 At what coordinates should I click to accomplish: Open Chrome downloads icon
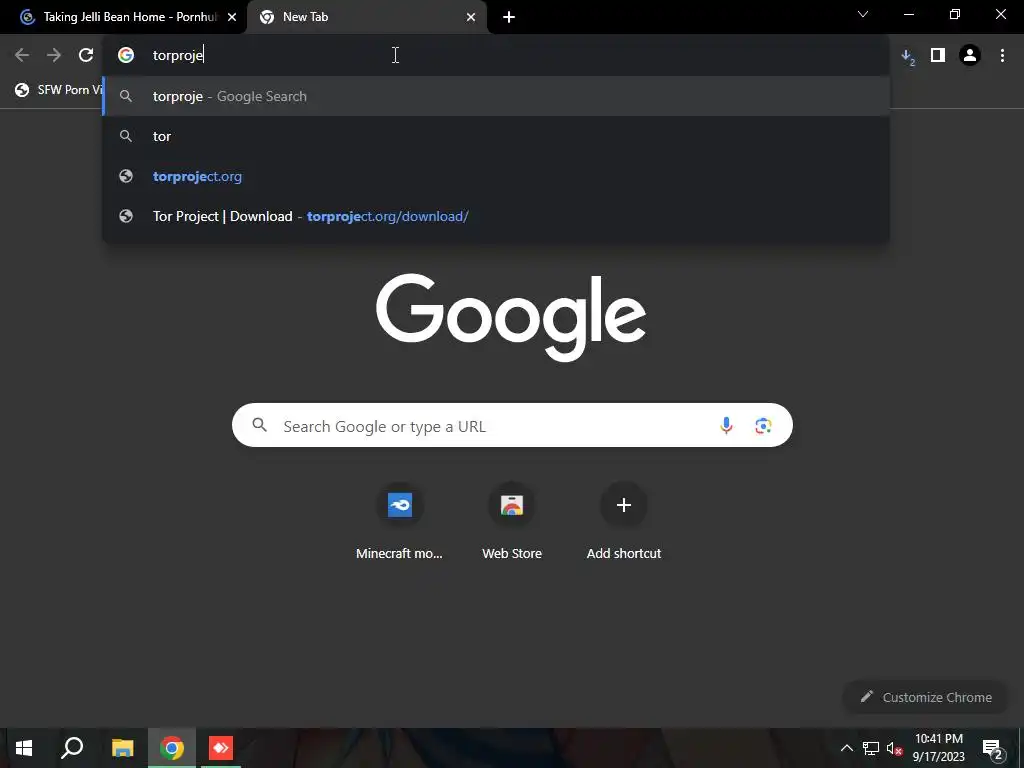click(x=908, y=57)
